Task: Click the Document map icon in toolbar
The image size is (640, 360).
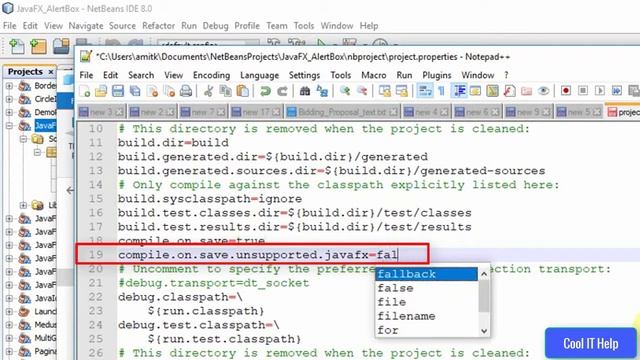Action: 493,91
